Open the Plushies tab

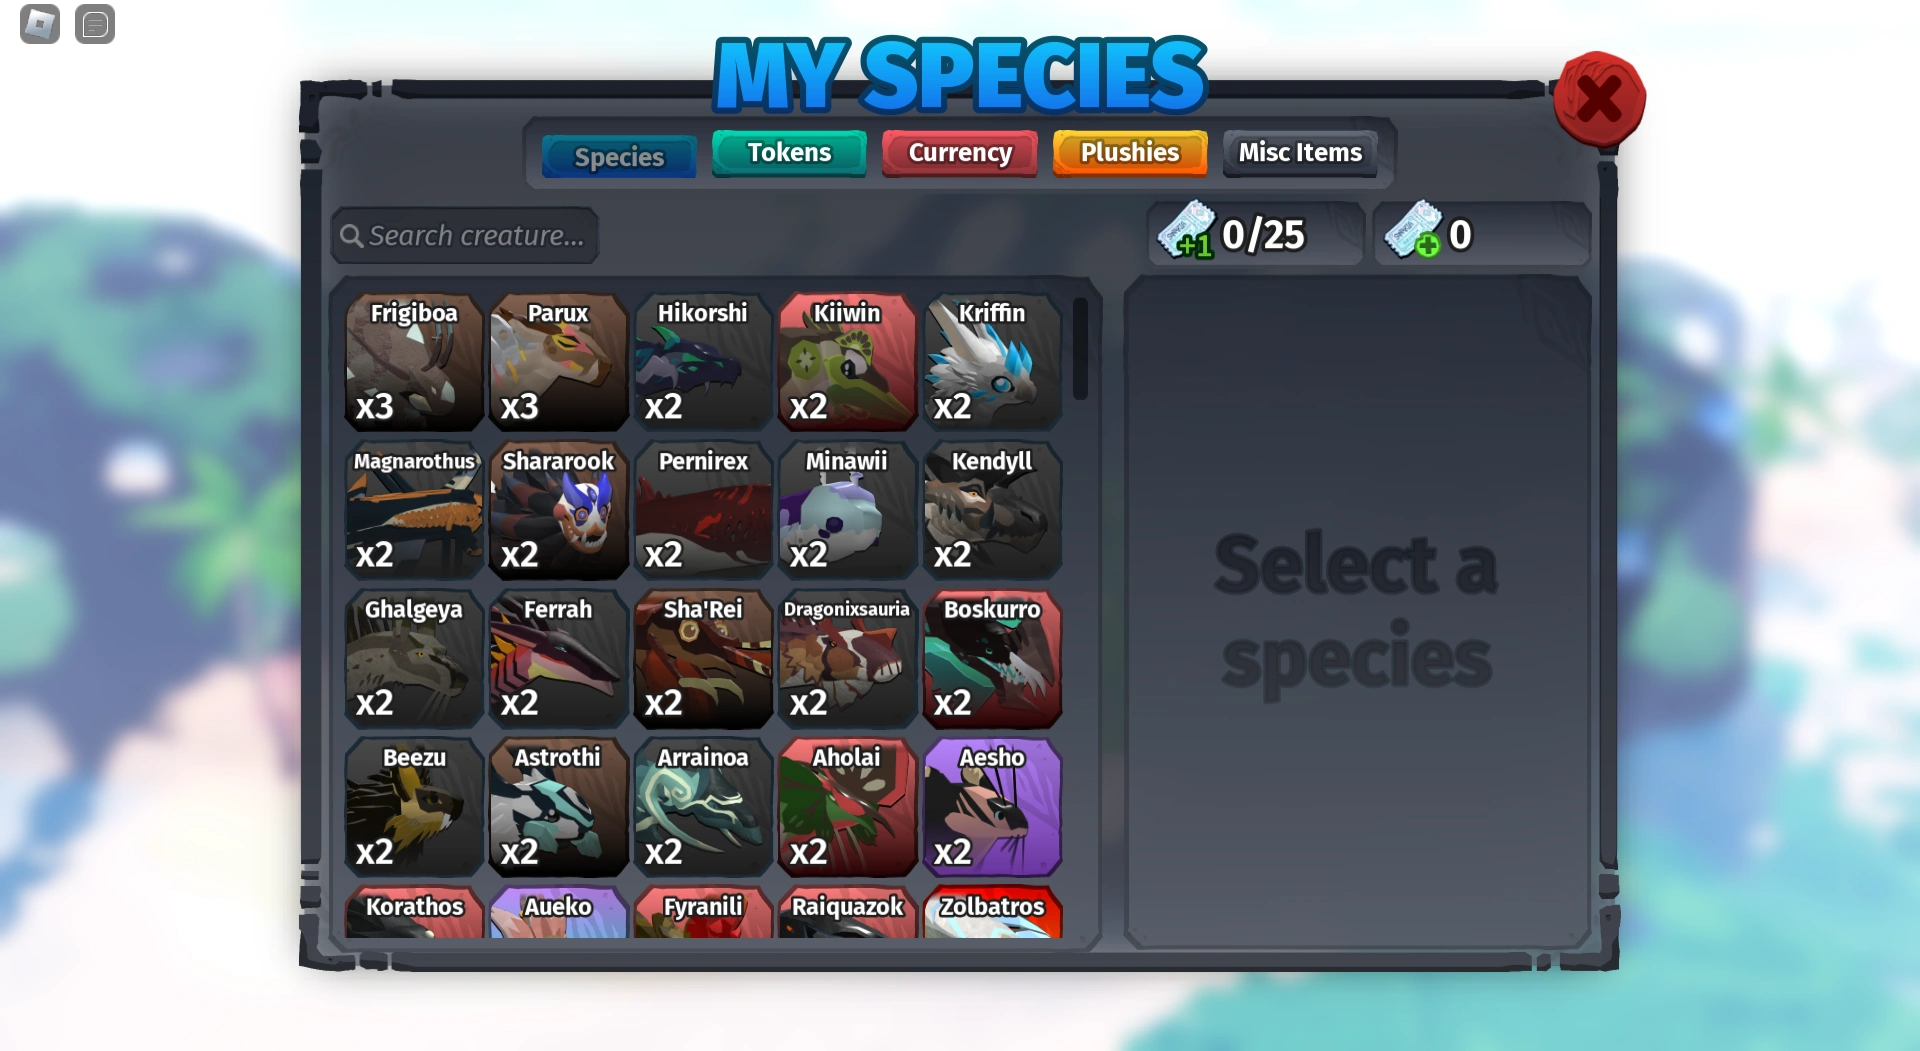[1130, 153]
